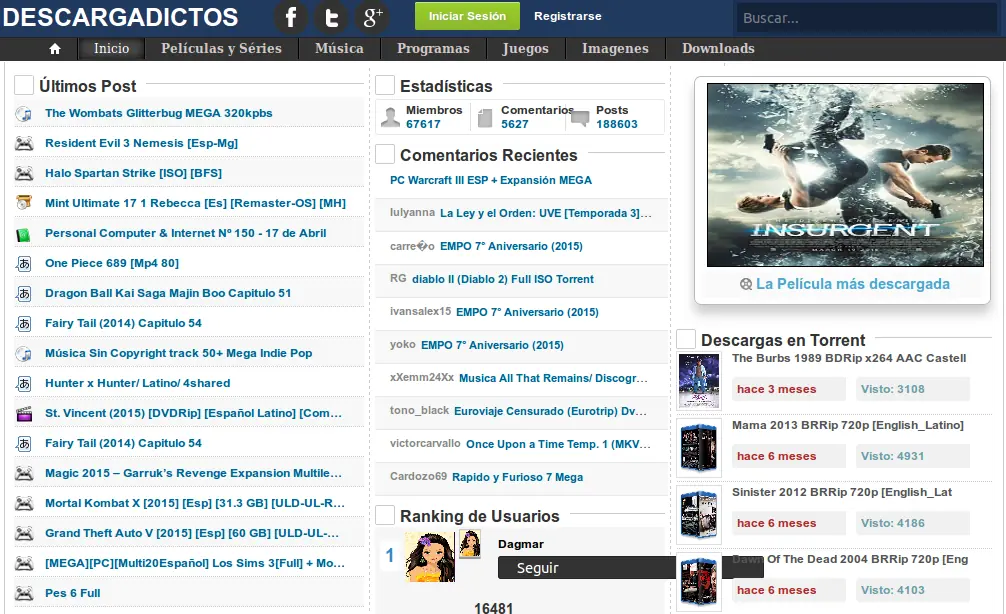Image resolution: width=1006 pixels, height=614 pixels.
Task: Open Rapido y Furioso 7 Mega comment link
Action: [x=518, y=477]
